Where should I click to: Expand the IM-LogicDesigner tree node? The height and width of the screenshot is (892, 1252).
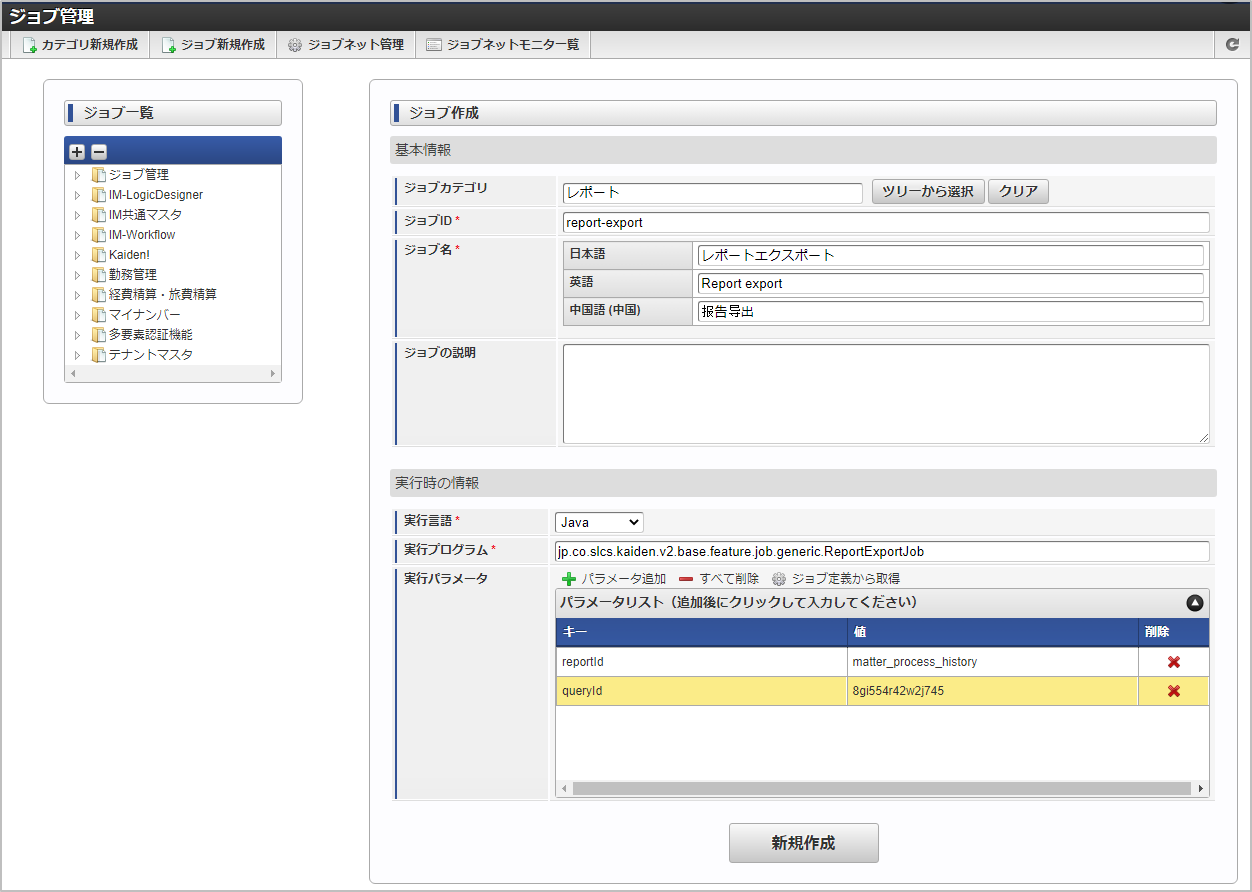[x=77, y=195]
